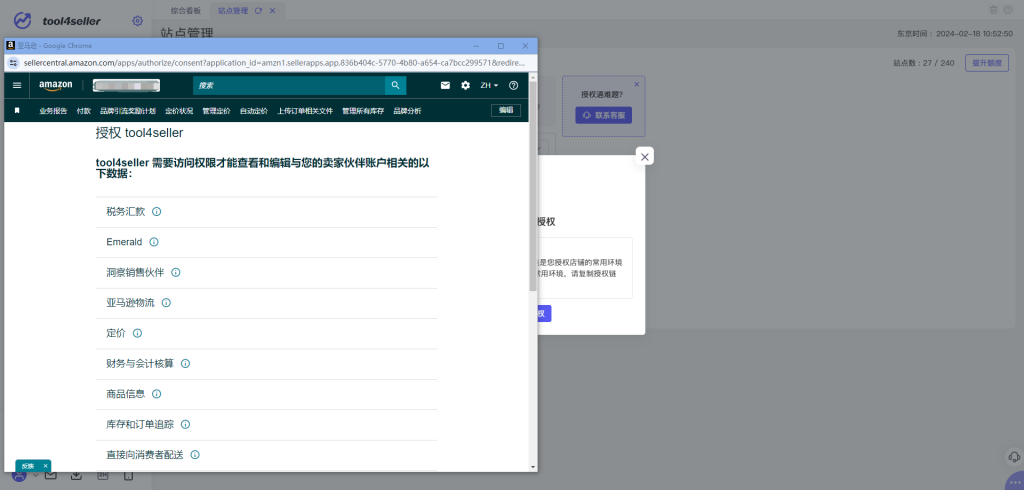Click info icon next to 直接向消费者配送
This screenshot has width=1024, height=490.
click(x=195, y=455)
